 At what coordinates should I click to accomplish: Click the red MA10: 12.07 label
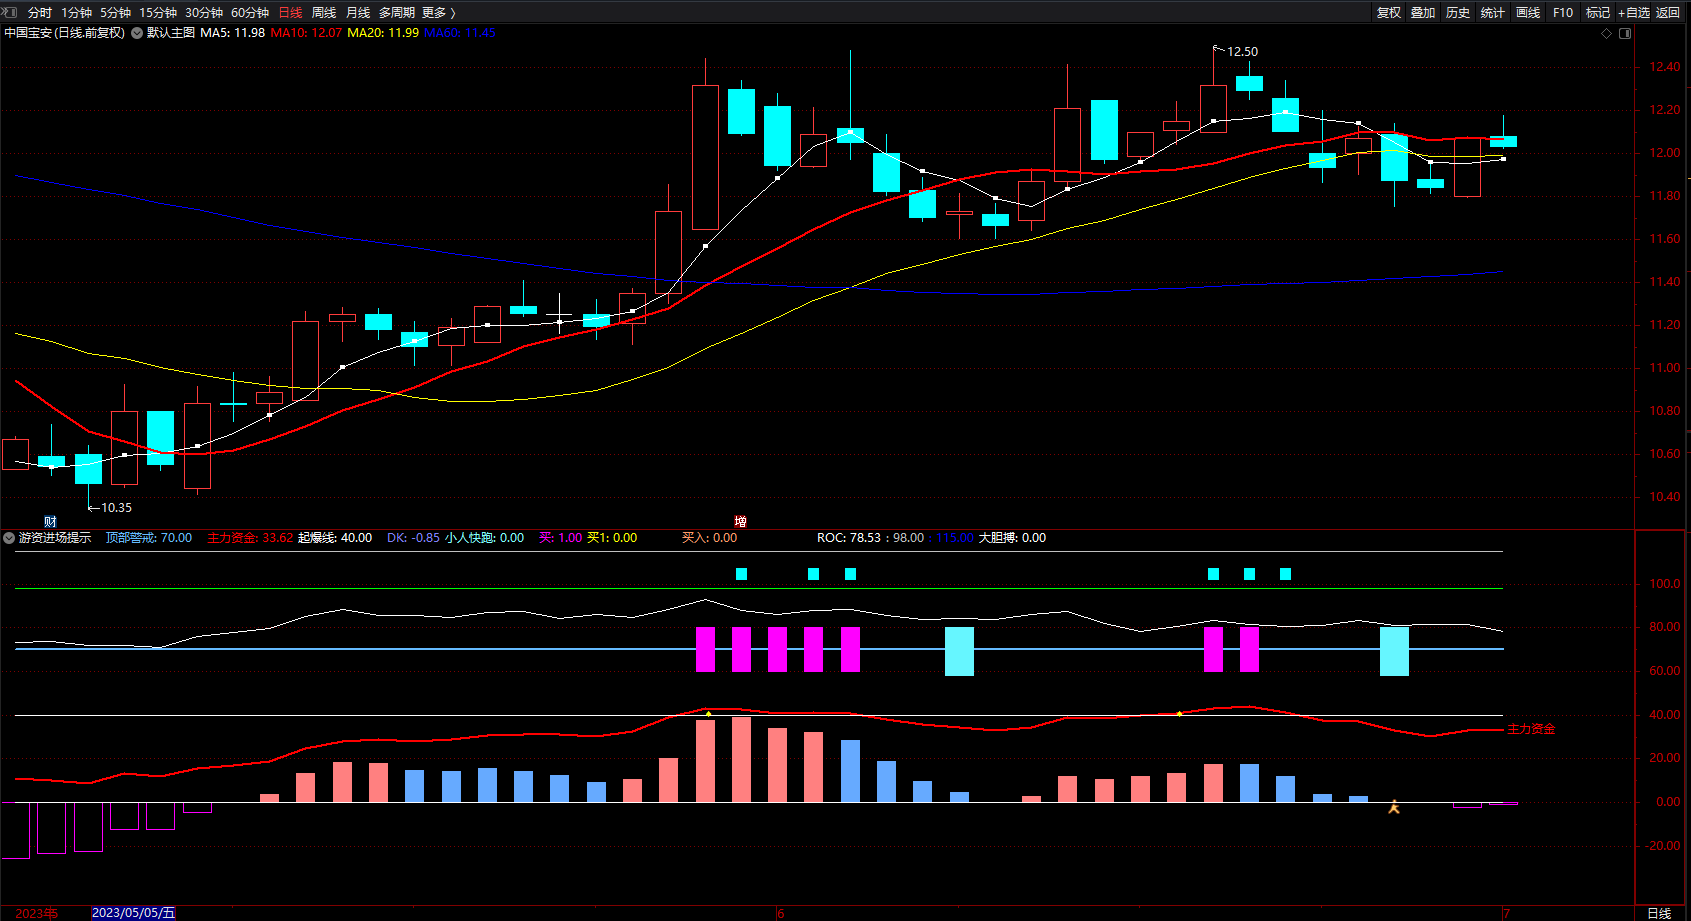pyautogui.click(x=306, y=33)
